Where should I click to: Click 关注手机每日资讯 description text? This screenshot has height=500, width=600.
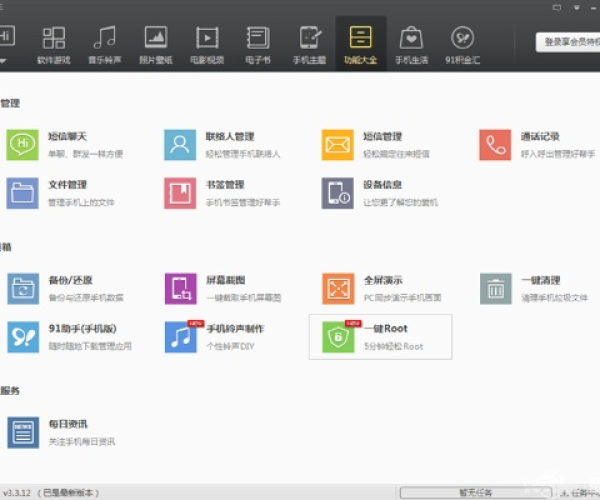pos(82,442)
